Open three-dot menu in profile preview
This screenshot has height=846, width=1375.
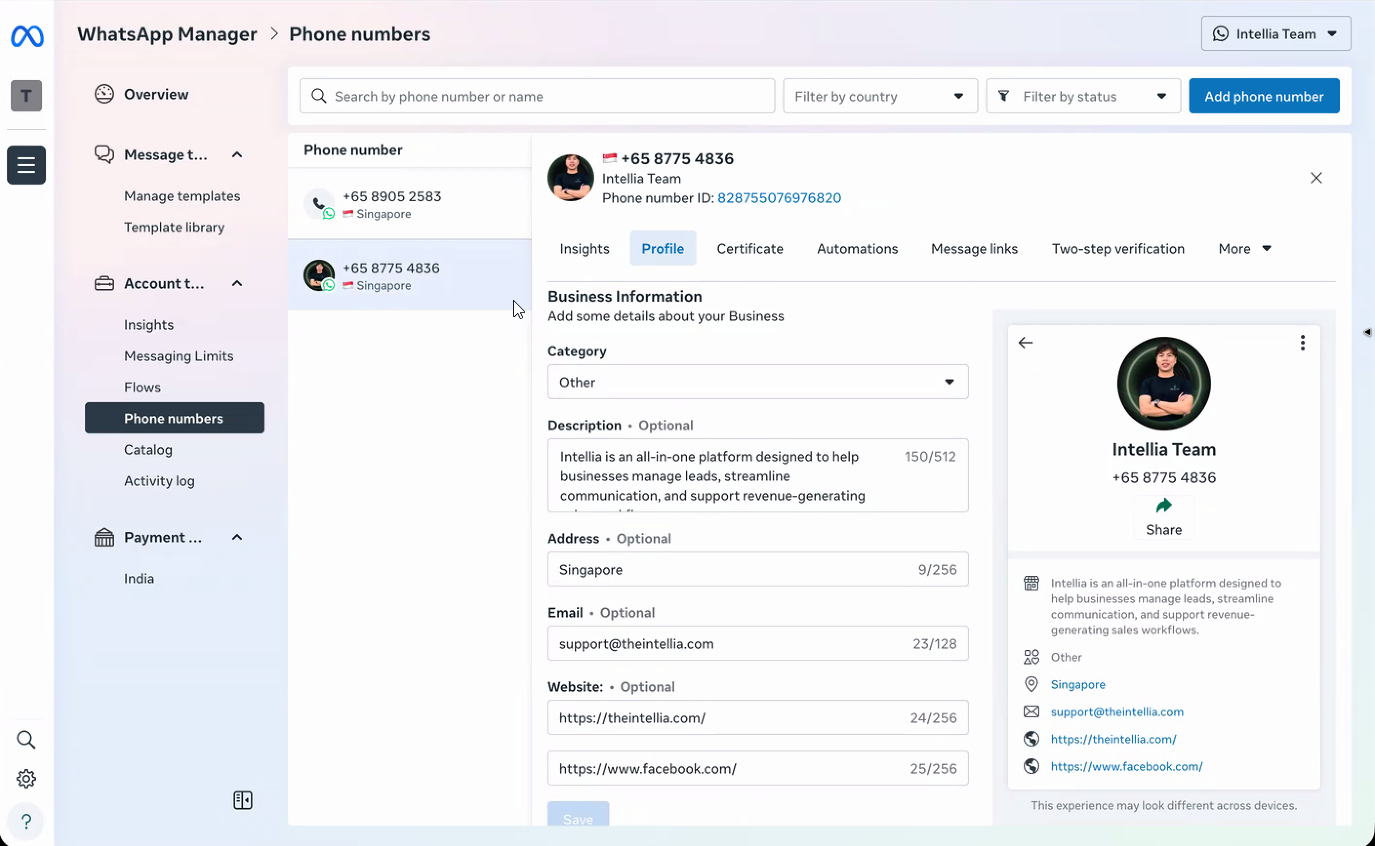pyautogui.click(x=1302, y=343)
